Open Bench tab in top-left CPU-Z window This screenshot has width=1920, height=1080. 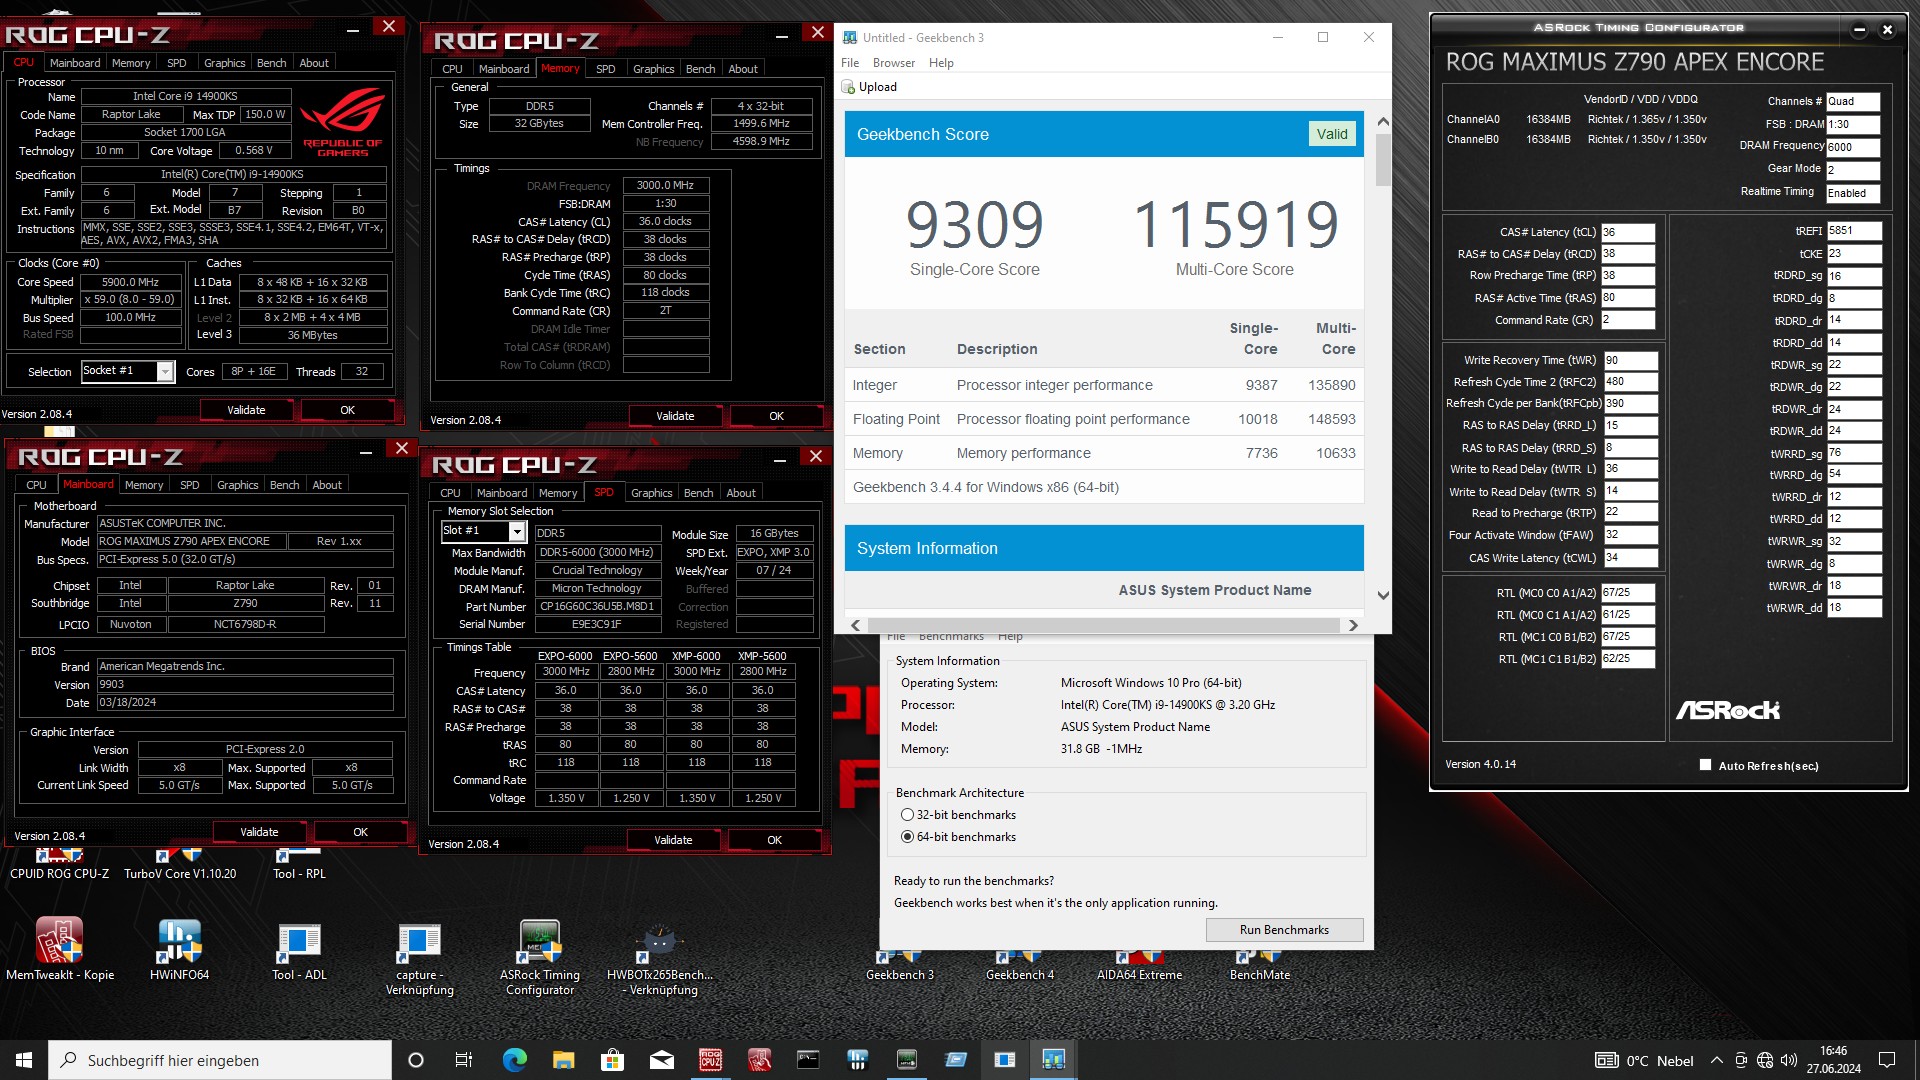271,63
